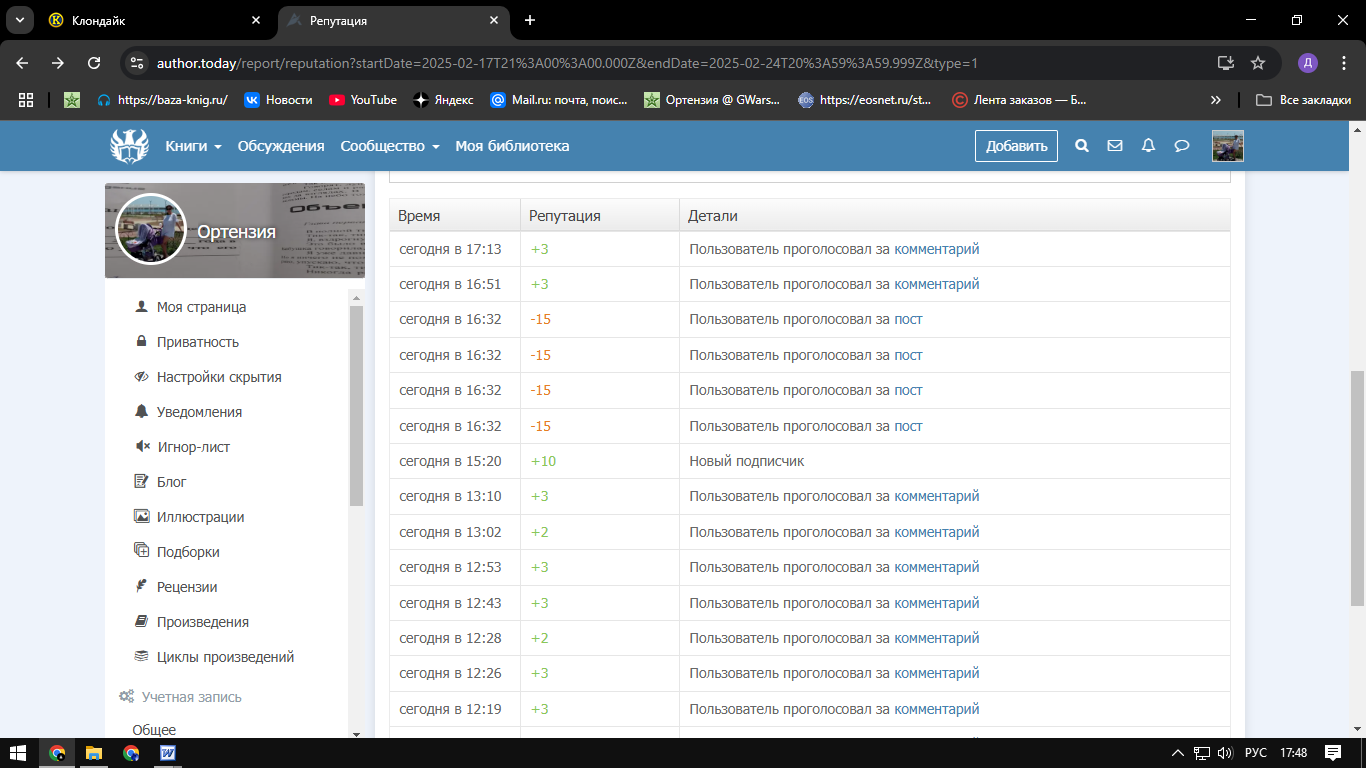Open the комментарий link at 17:13 row
This screenshot has width=1366, height=768.
click(936, 249)
